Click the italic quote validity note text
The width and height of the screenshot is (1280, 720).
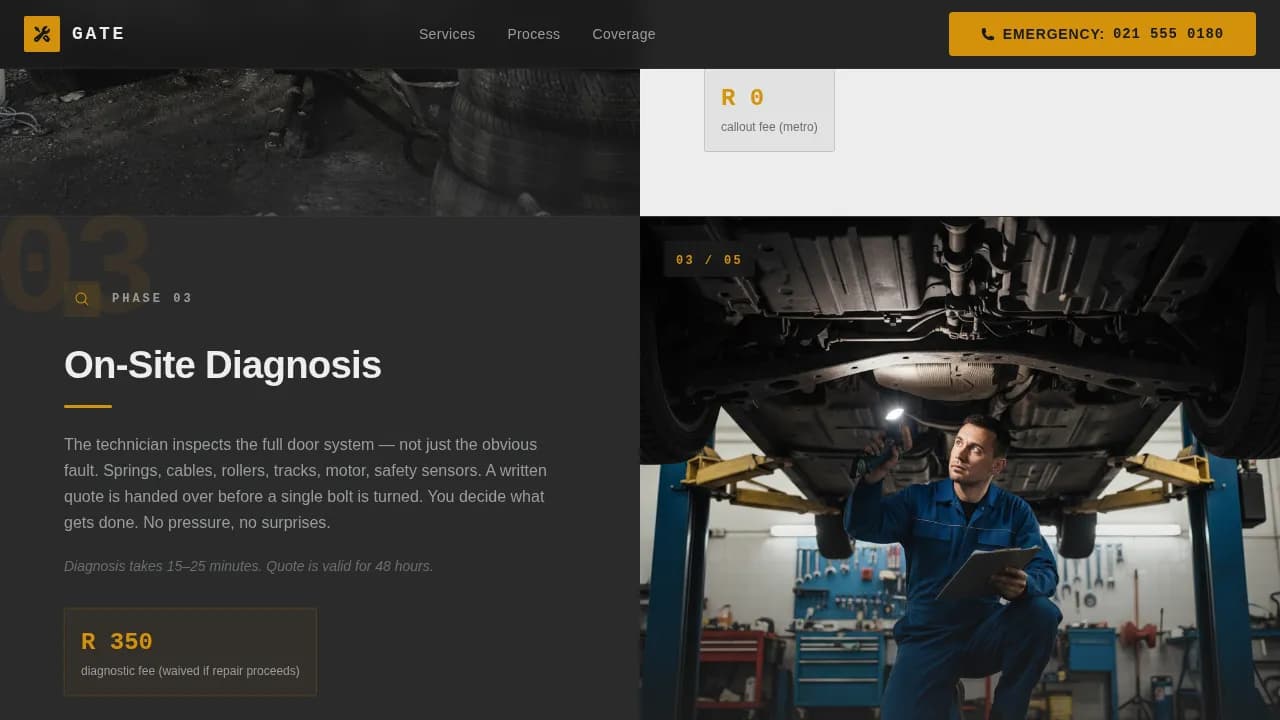pyautogui.click(x=248, y=565)
